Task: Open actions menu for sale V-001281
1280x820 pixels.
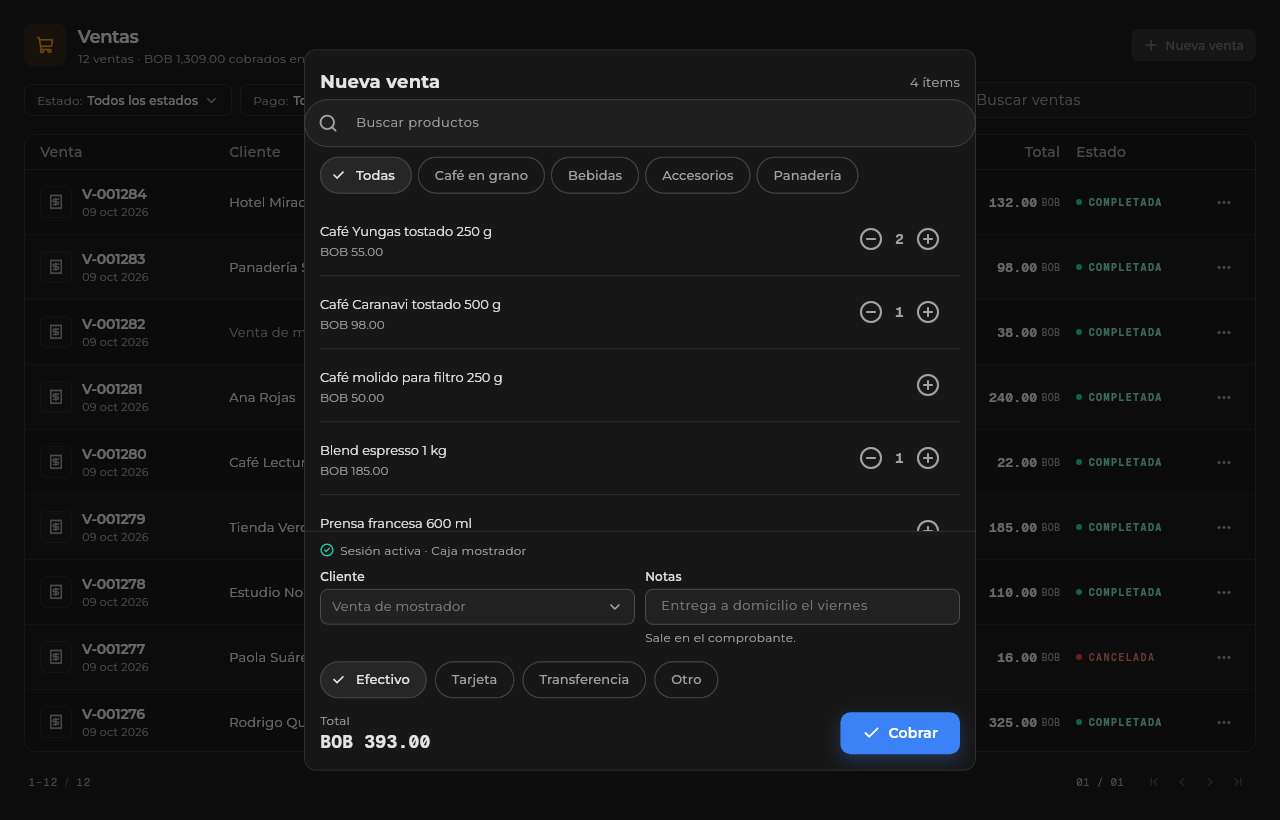Action: pyautogui.click(x=1224, y=397)
